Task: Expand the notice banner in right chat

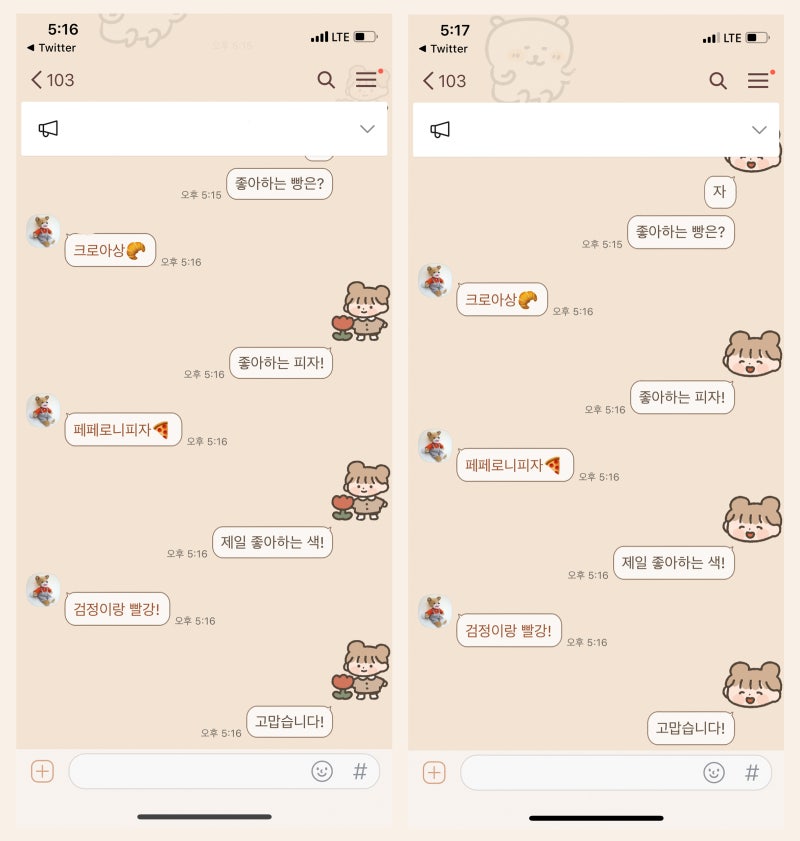Action: click(759, 130)
